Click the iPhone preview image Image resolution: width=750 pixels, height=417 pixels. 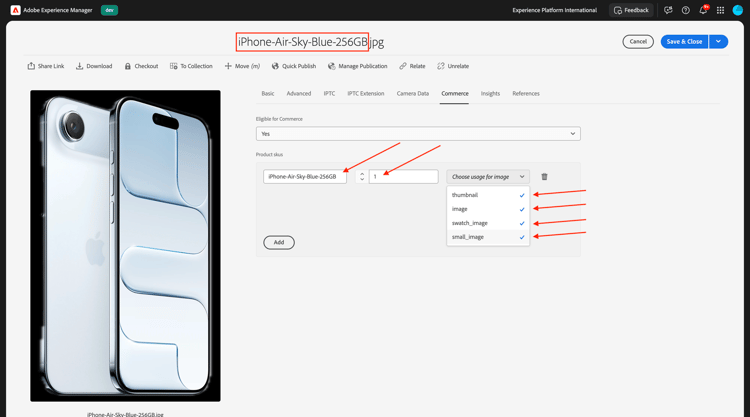pos(125,246)
